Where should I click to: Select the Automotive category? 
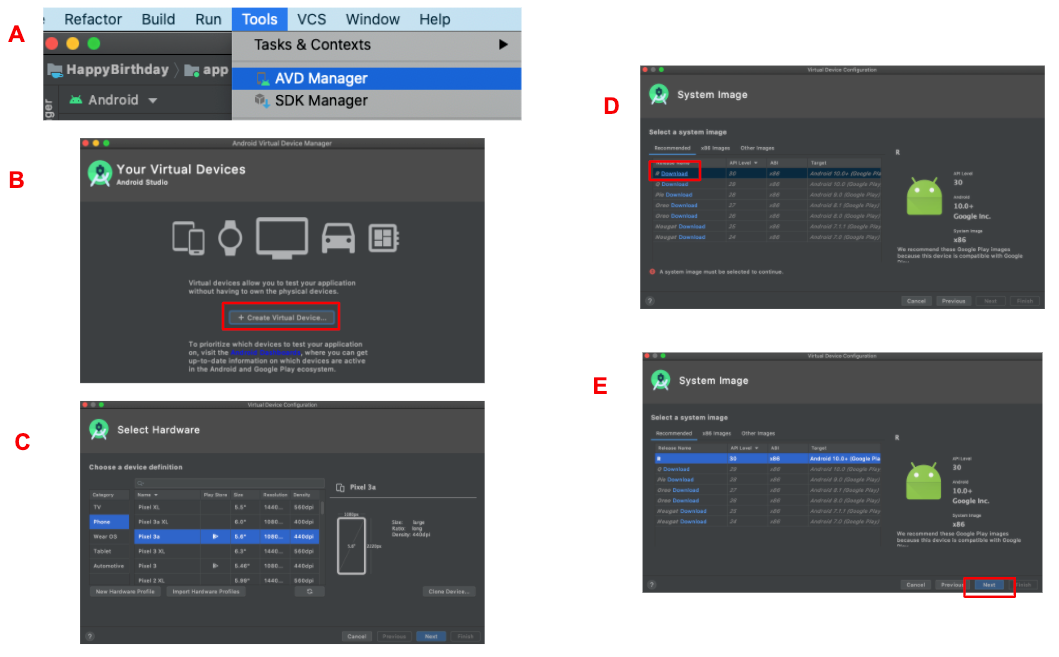click(109, 567)
